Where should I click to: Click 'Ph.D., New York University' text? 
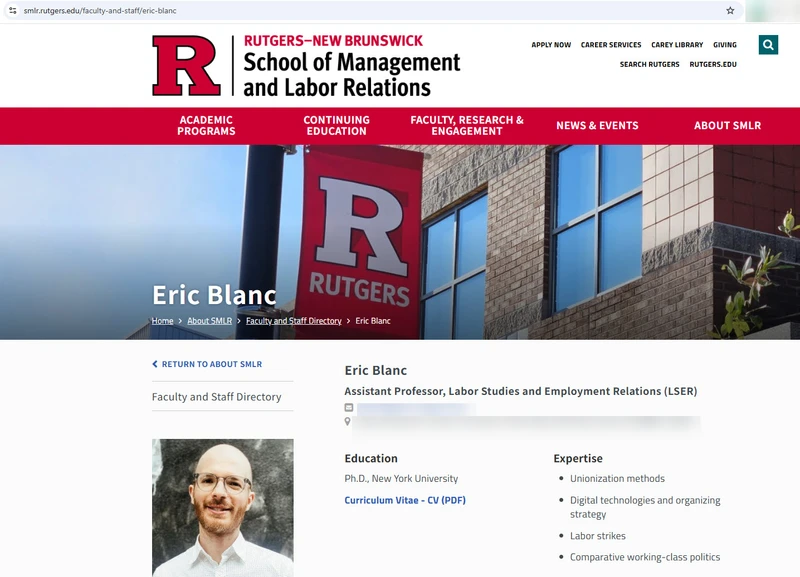(x=401, y=479)
